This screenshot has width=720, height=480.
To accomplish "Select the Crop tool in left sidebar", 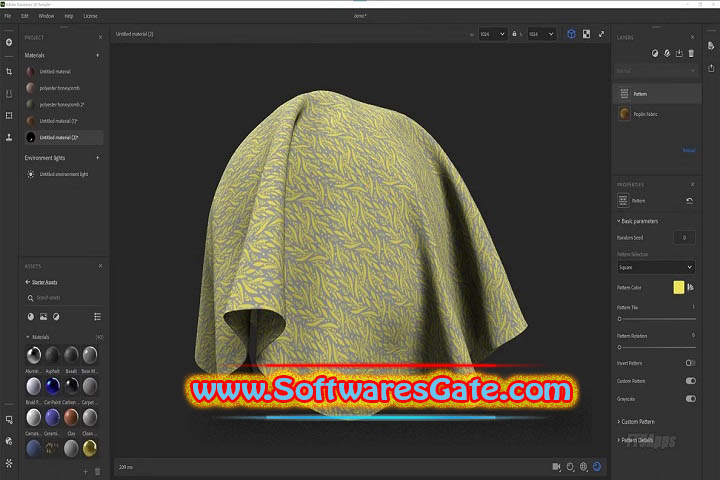I will pyautogui.click(x=9, y=72).
